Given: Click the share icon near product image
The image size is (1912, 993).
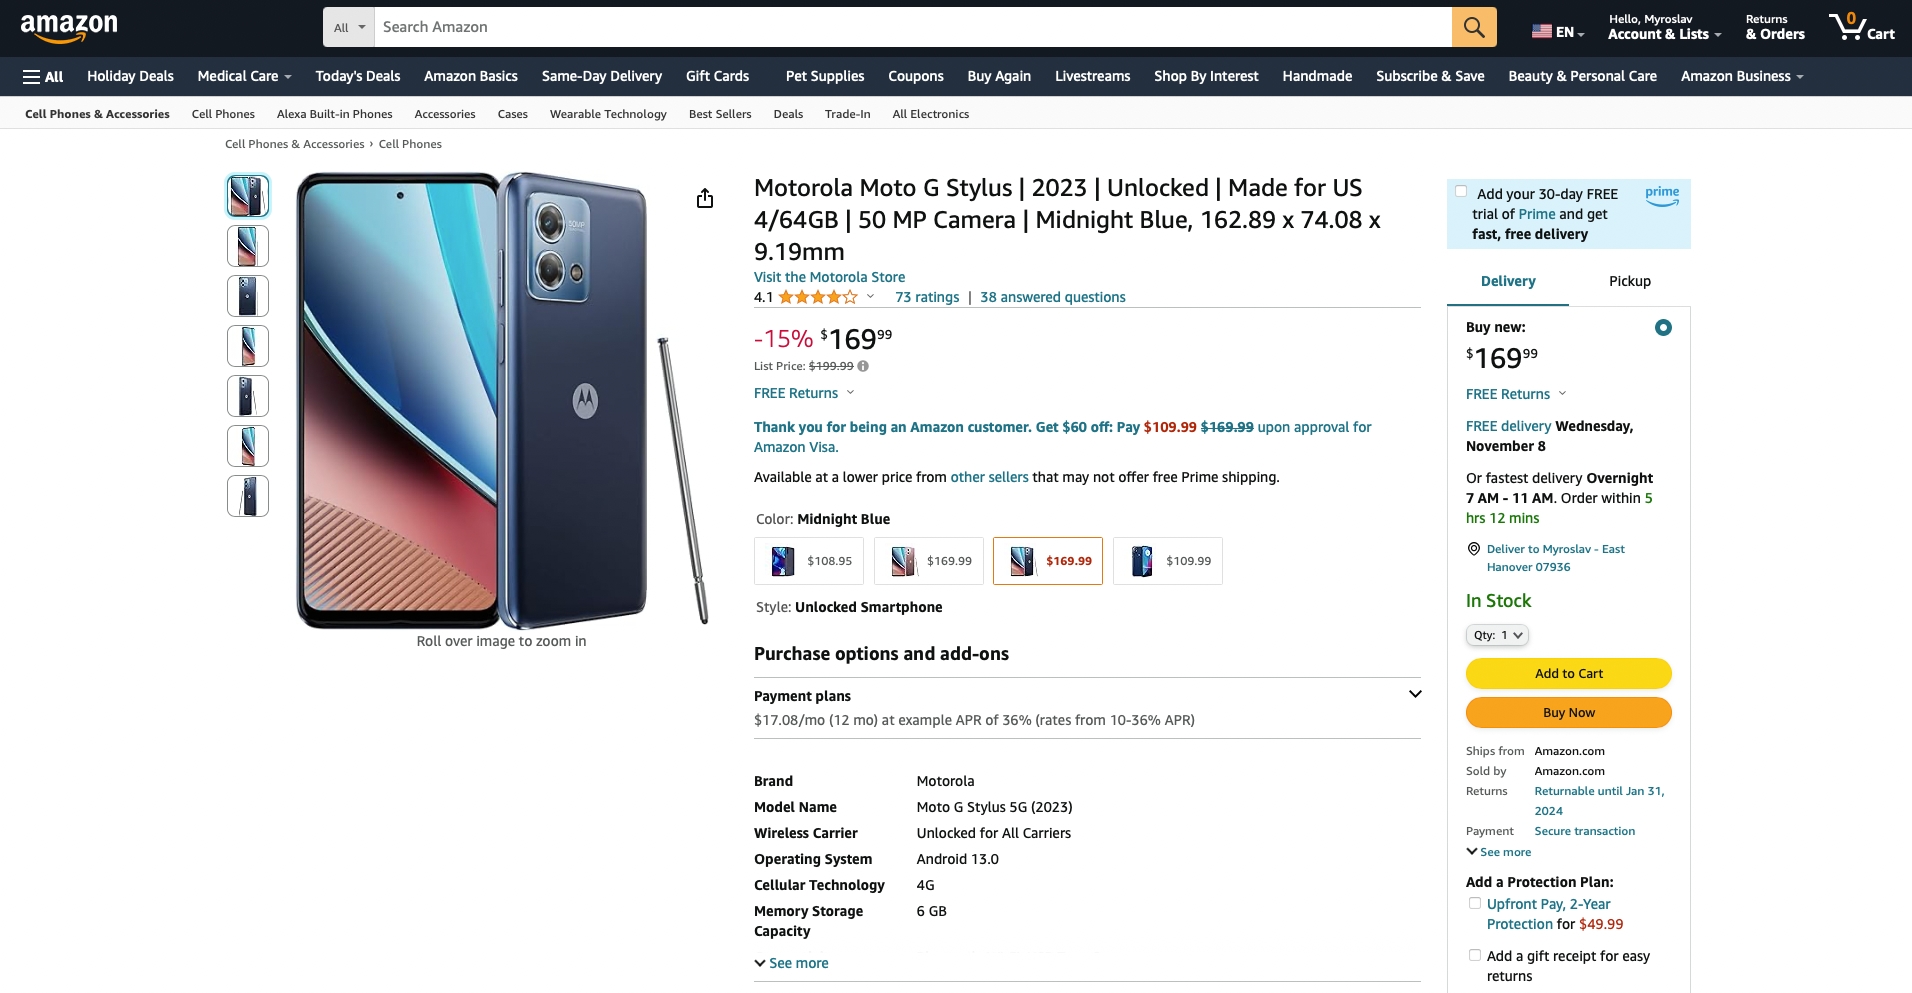Looking at the screenshot, I should [705, 198].
